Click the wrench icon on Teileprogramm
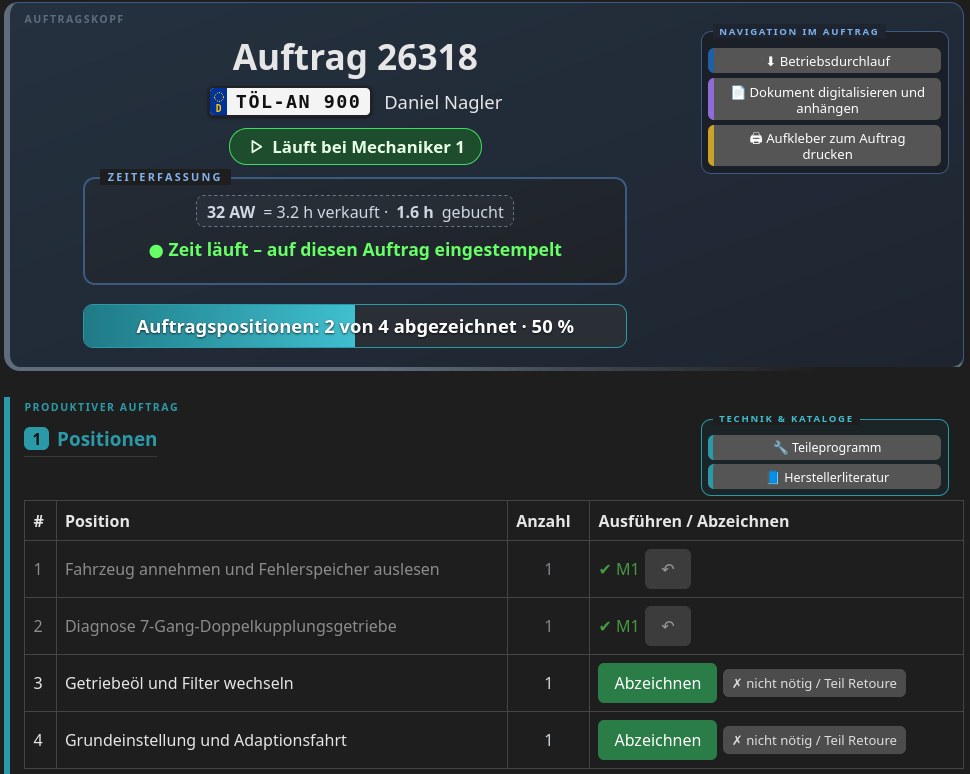The height and width of the screenshot is (774, 970). click(x=780, y=447)
